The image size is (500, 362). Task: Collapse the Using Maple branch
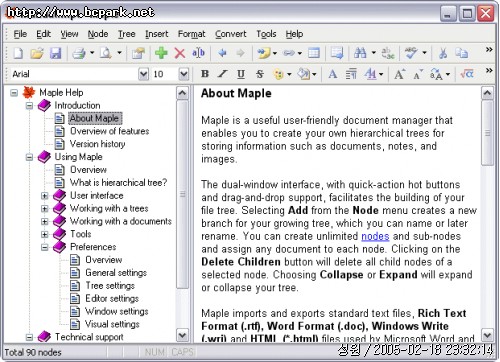pyautogui.click(x=29, y=157)
